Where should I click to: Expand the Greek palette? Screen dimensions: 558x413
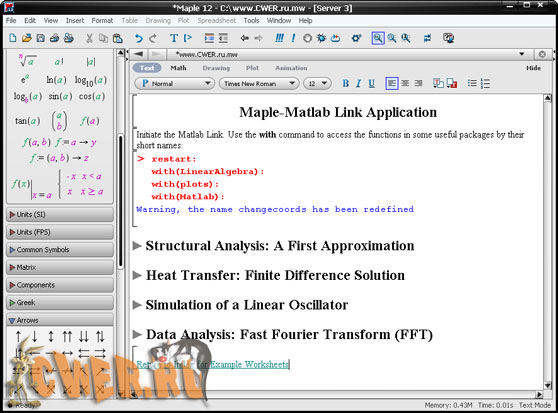(x=60, y=302)
